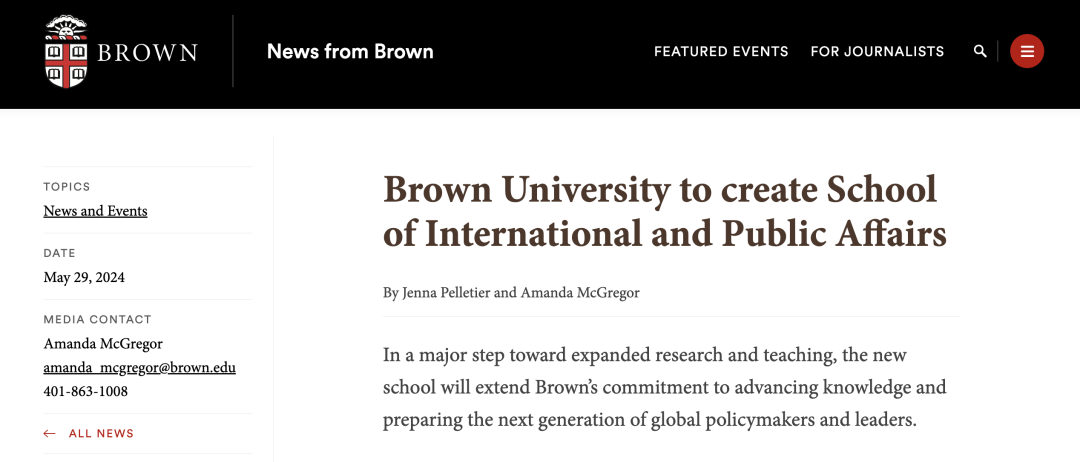Screen dimensions: 1080x462
Task: Click the article's intro summary paragraph
Action: pos(664,387)
